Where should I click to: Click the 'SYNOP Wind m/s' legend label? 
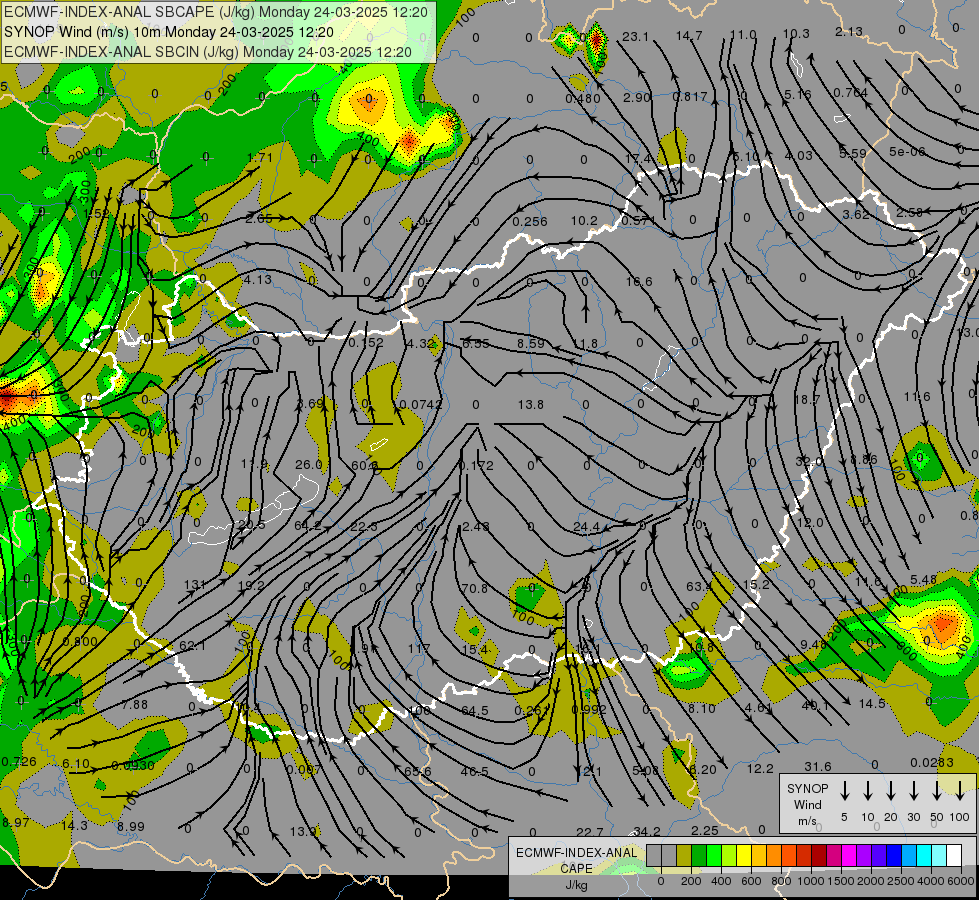[807, 804]
